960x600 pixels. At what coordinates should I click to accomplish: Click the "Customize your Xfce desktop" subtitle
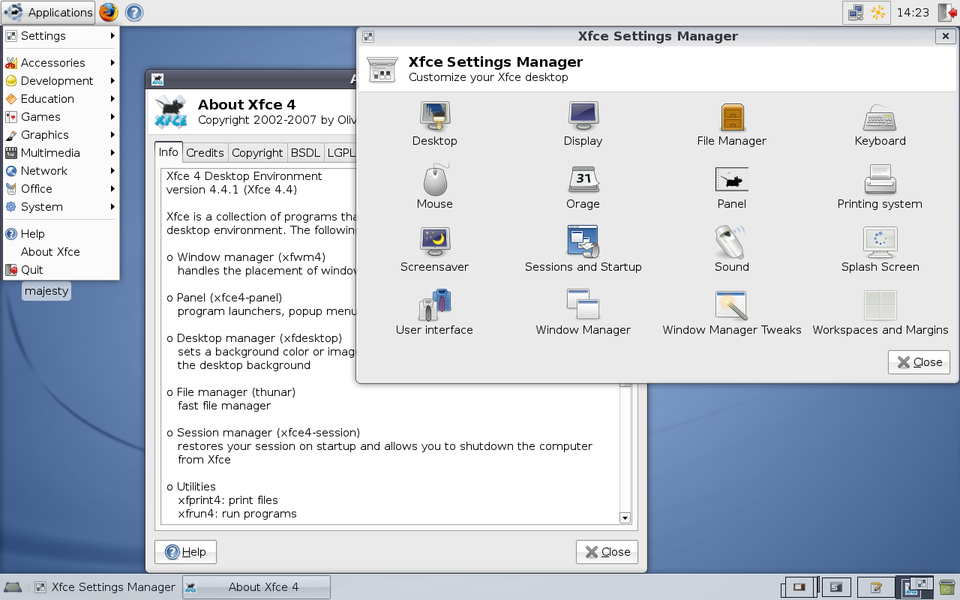[x=488, y=77]
